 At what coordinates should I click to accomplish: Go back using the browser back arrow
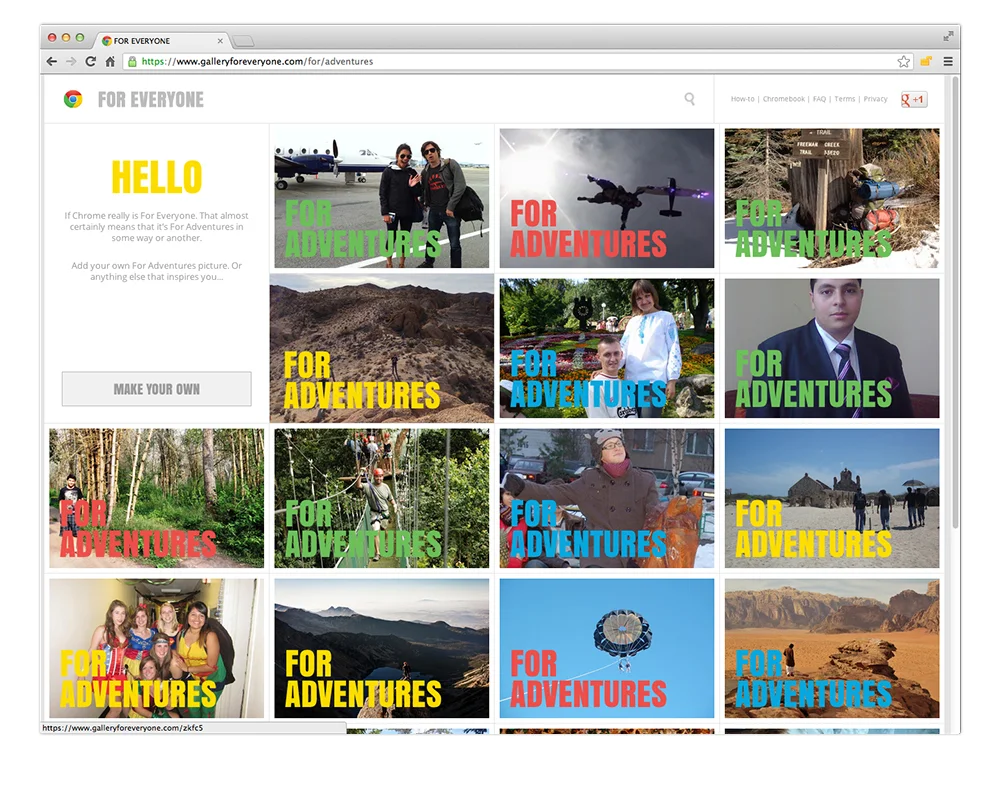[x=52, y=61]
